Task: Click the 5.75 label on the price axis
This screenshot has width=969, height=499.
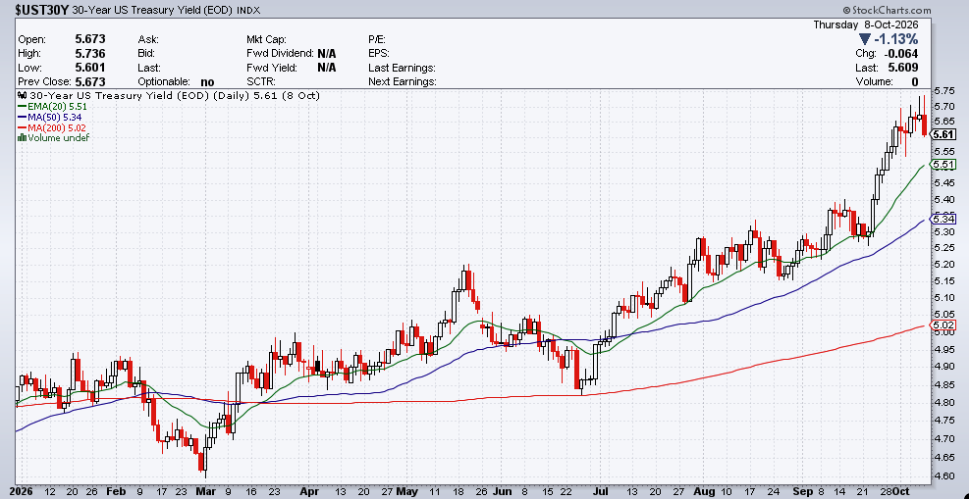Action: pos(946,90)
